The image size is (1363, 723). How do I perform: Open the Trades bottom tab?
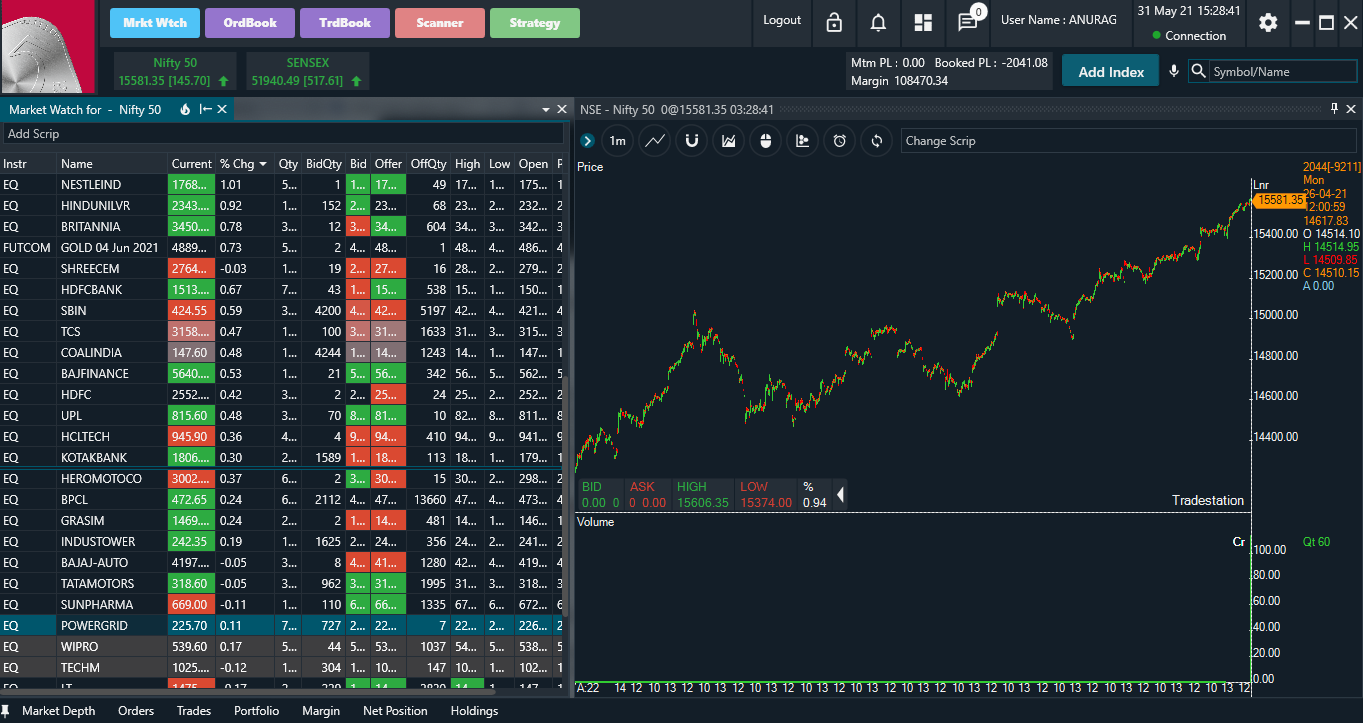tap(194, 711)
